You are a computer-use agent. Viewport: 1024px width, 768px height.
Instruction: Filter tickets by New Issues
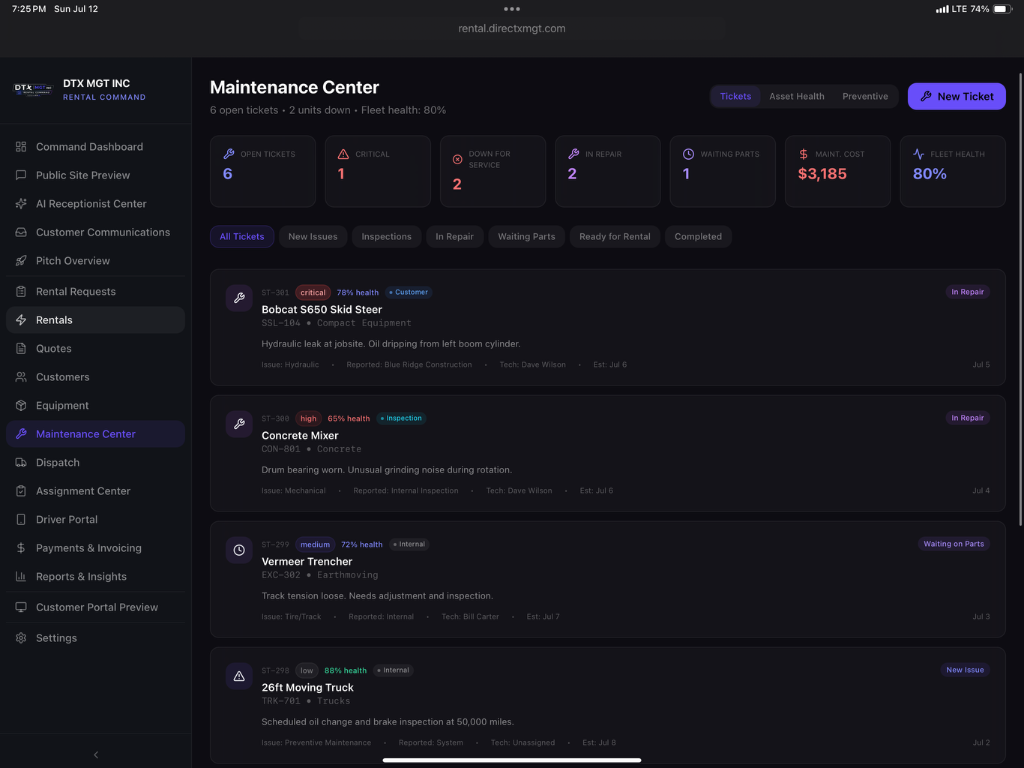pos(313,236)
